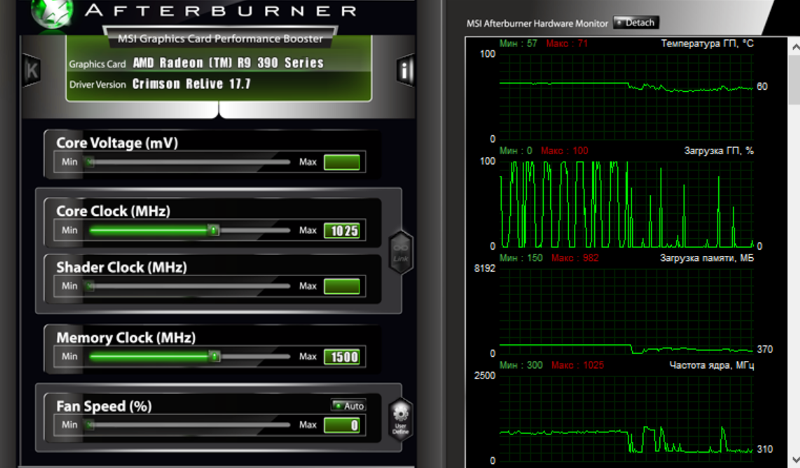Move the Core Clock slider thumb
The image size is (800, 468).
[214, 230]
